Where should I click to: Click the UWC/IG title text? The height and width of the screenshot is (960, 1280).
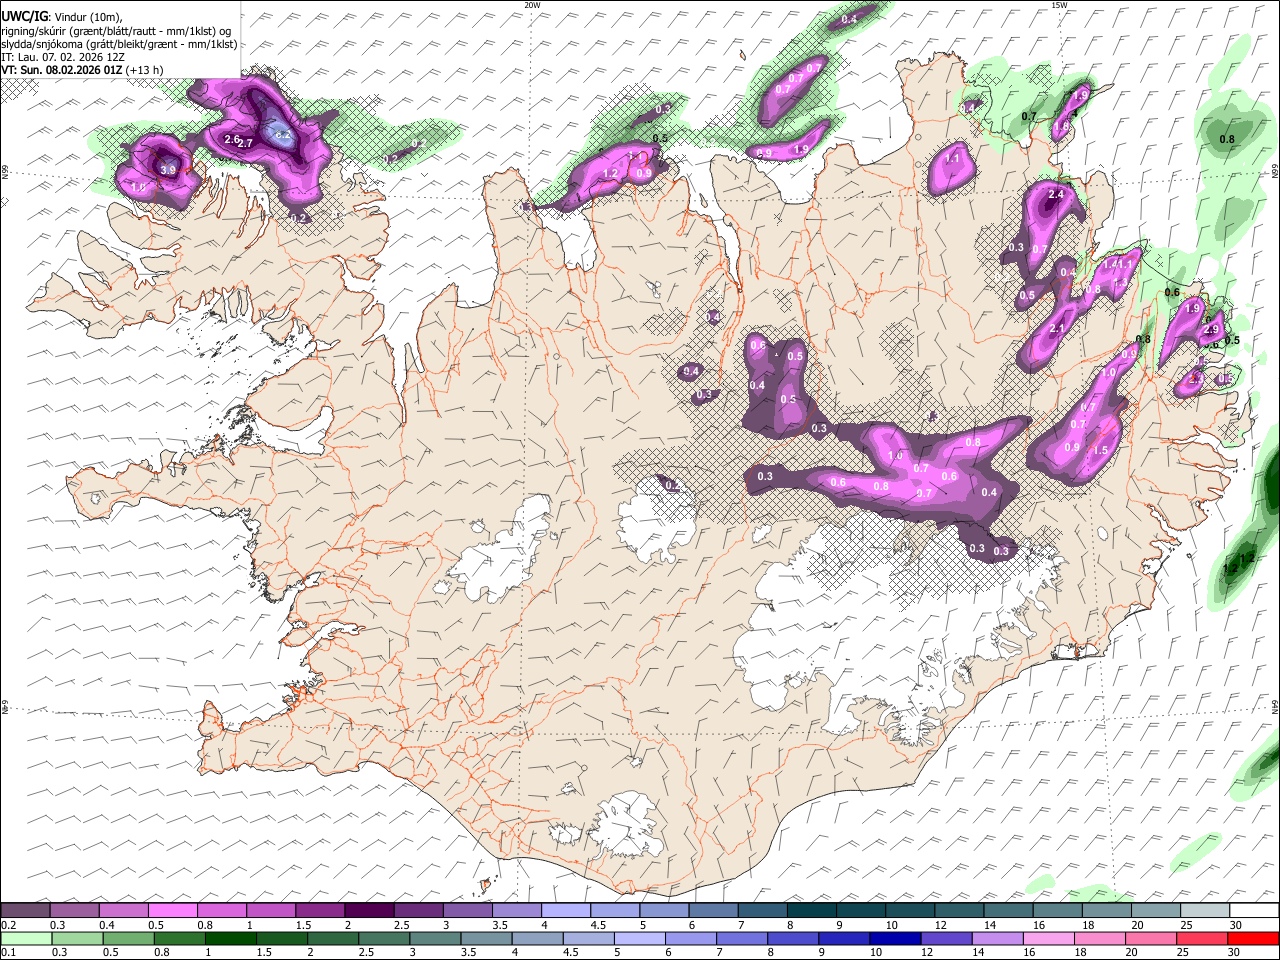(x=24, y=17)
